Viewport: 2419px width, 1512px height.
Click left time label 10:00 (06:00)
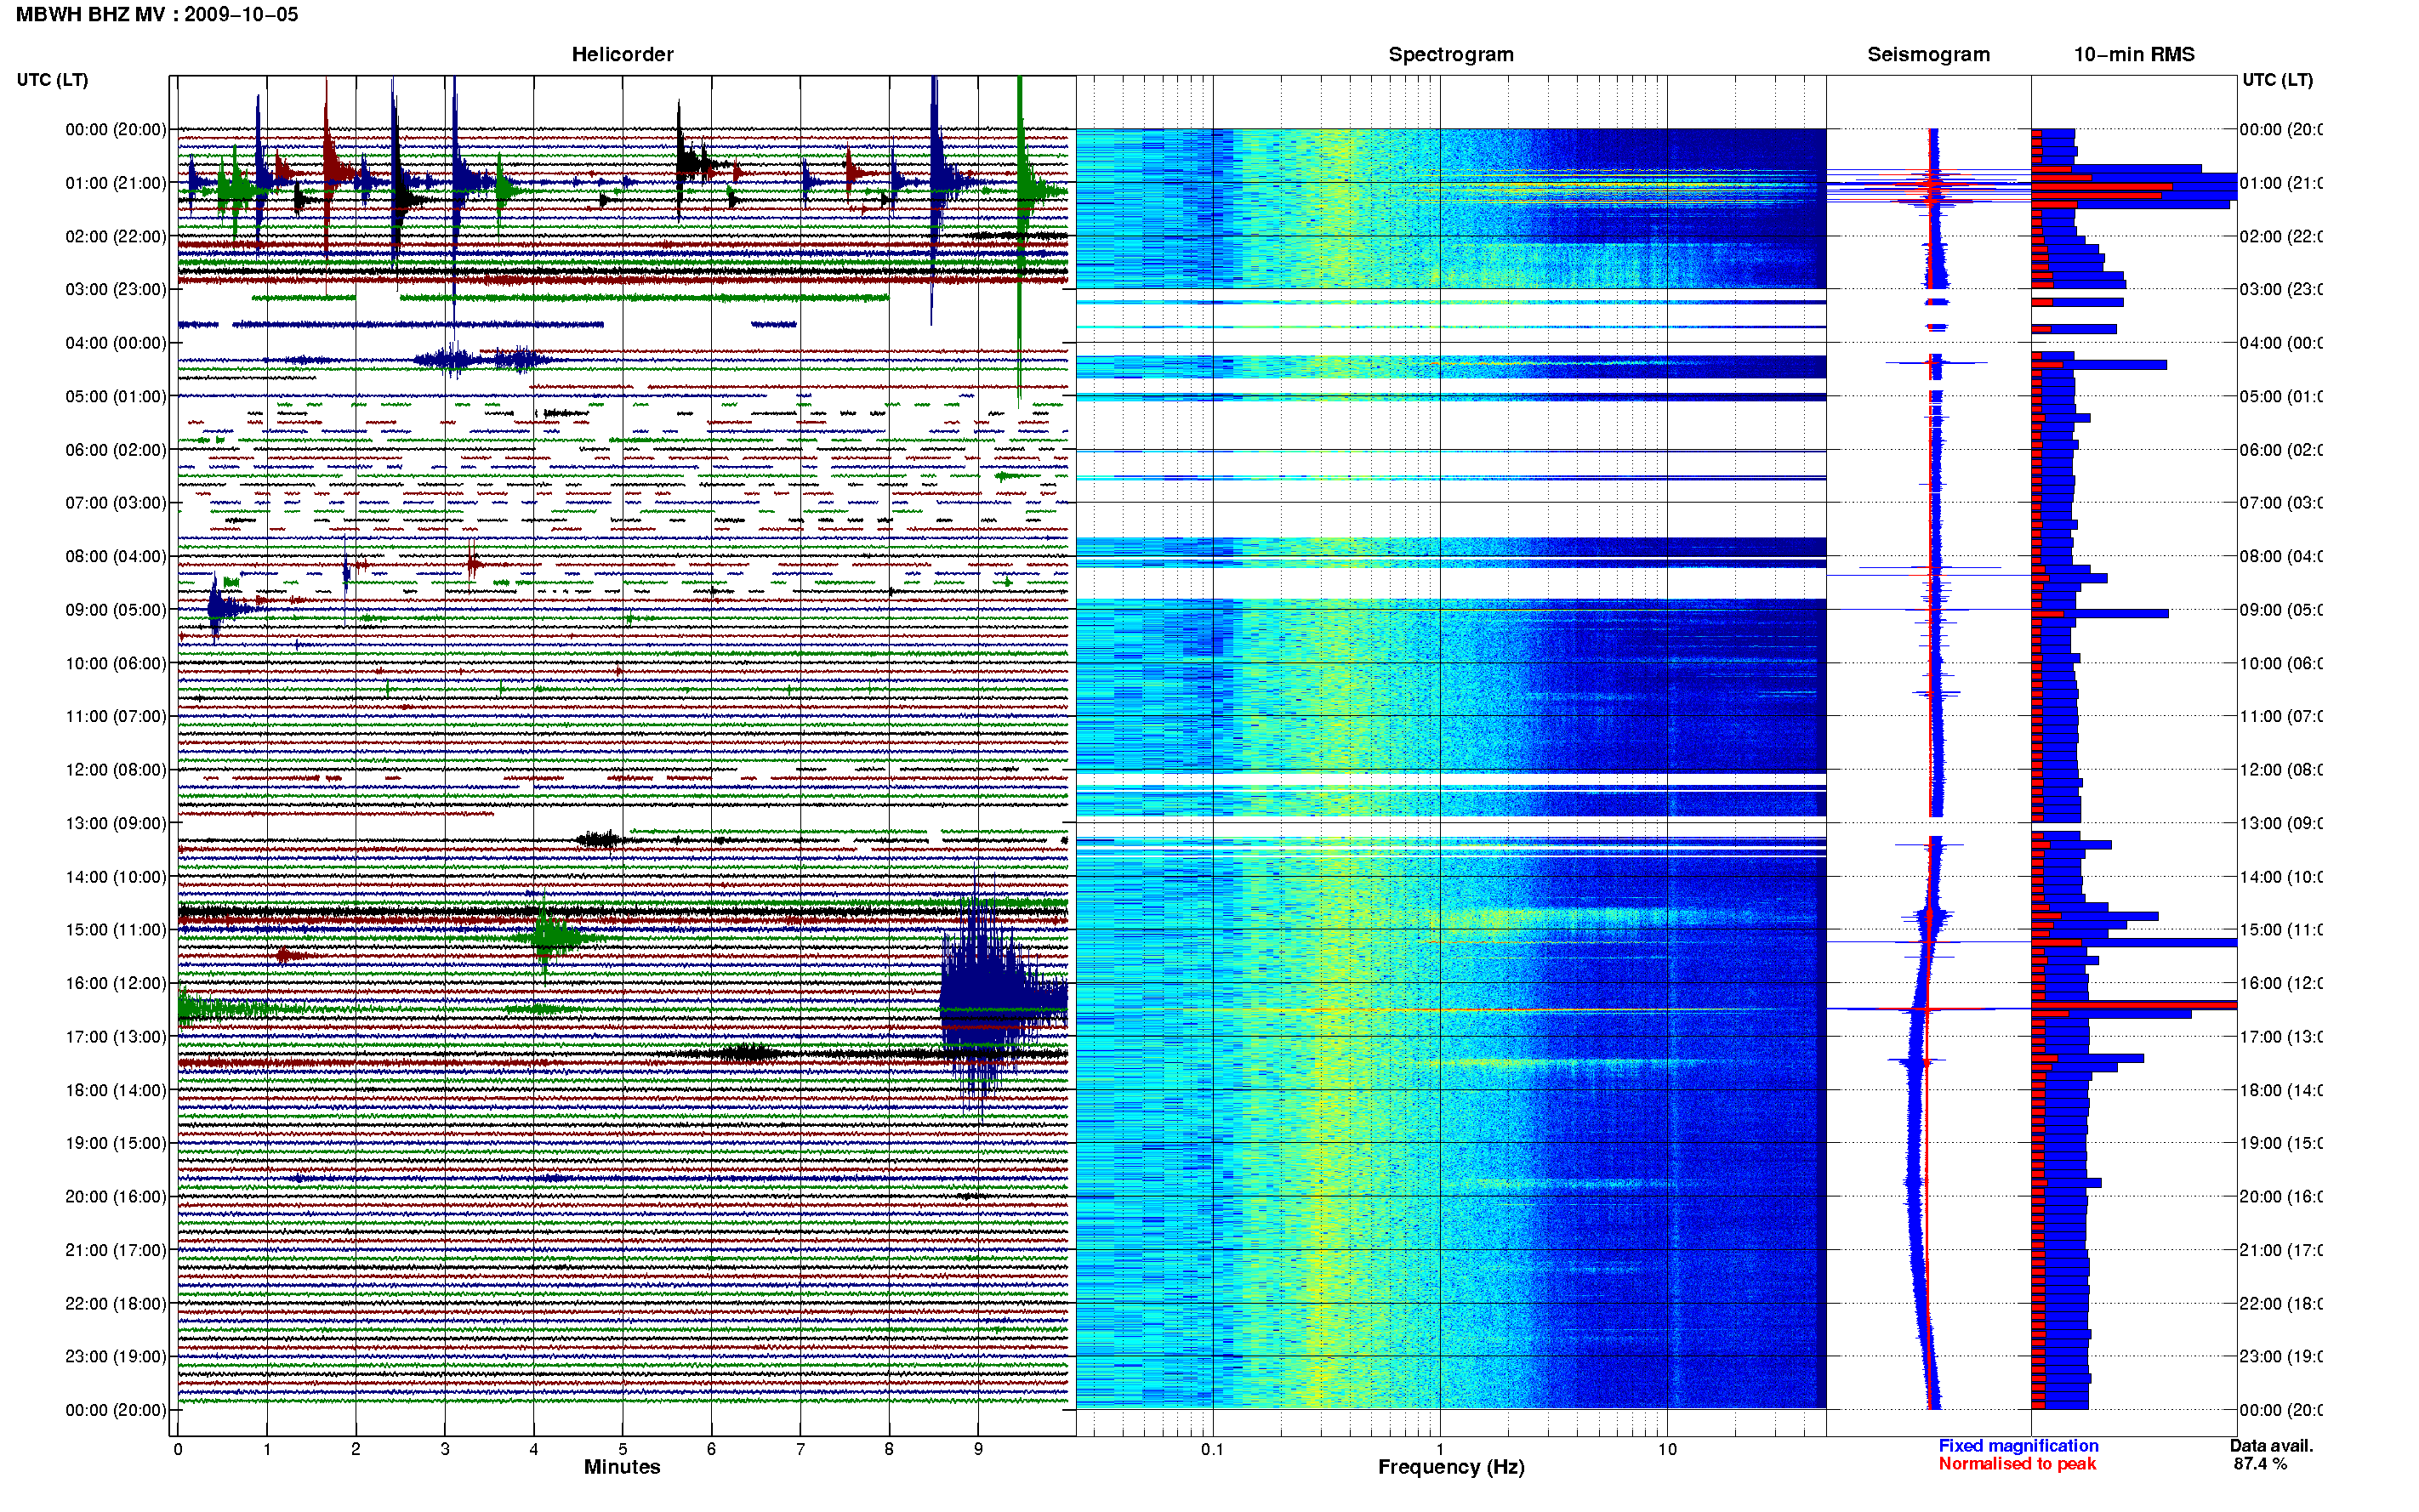click(x=116, y=664)
